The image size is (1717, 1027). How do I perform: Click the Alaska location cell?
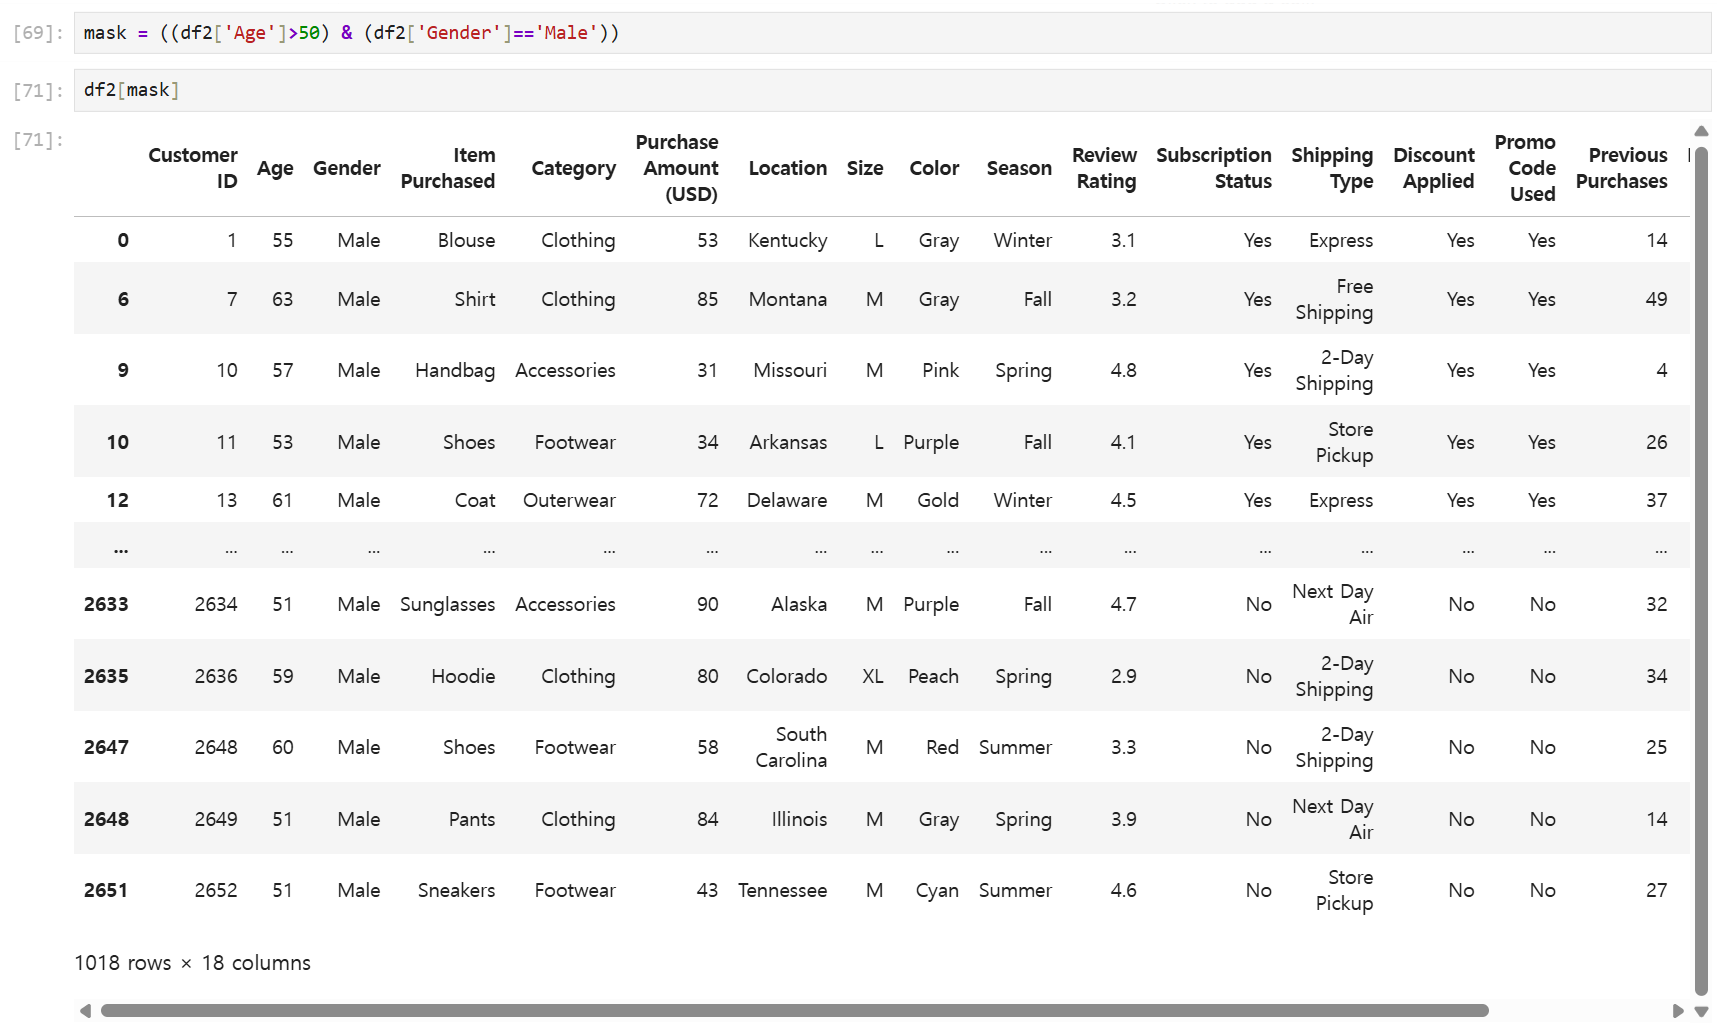coord(799,604)
